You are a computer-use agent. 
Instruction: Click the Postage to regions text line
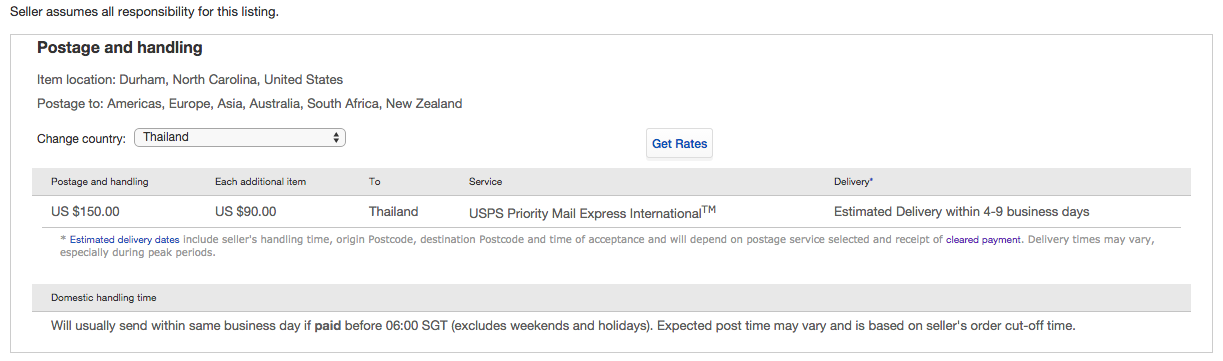[x=250, y=104]
